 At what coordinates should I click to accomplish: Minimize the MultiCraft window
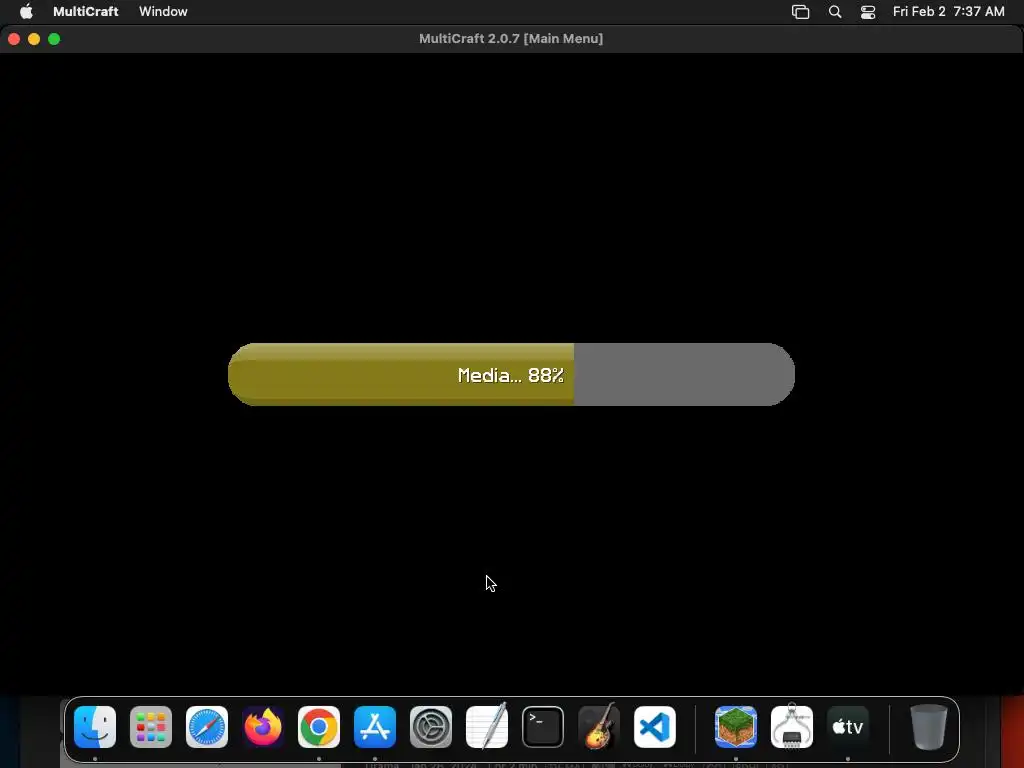(x=34, y=39)
